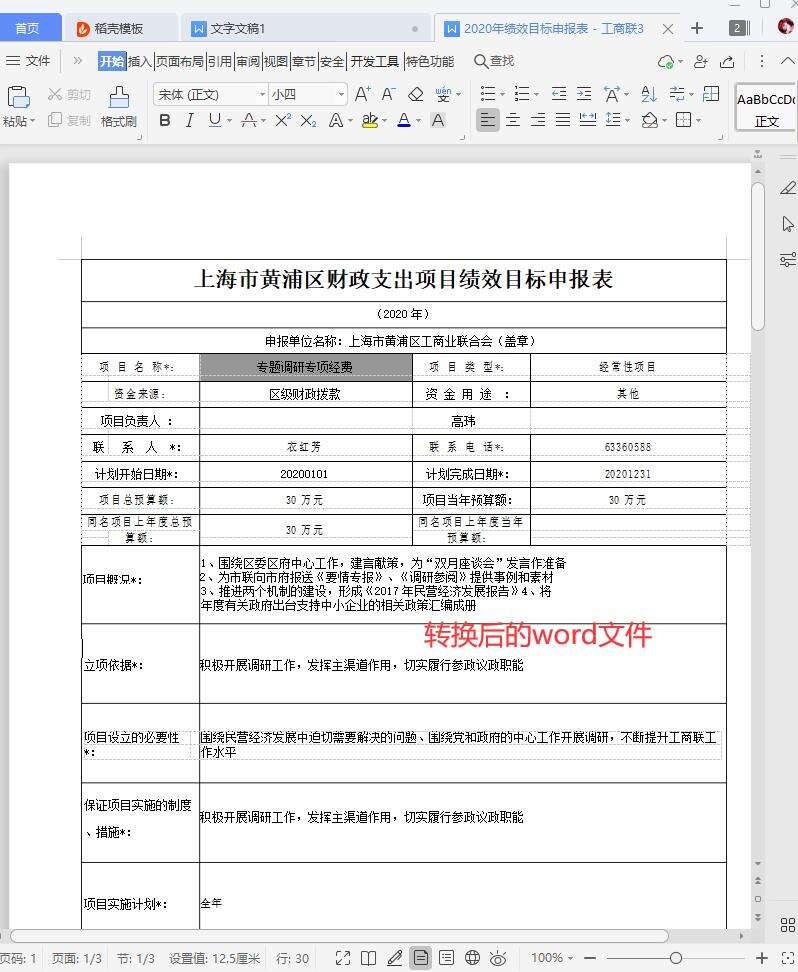This screenshot has height=972, width=798.
Task: Apply subscript formatting
Action: point(308,120)
